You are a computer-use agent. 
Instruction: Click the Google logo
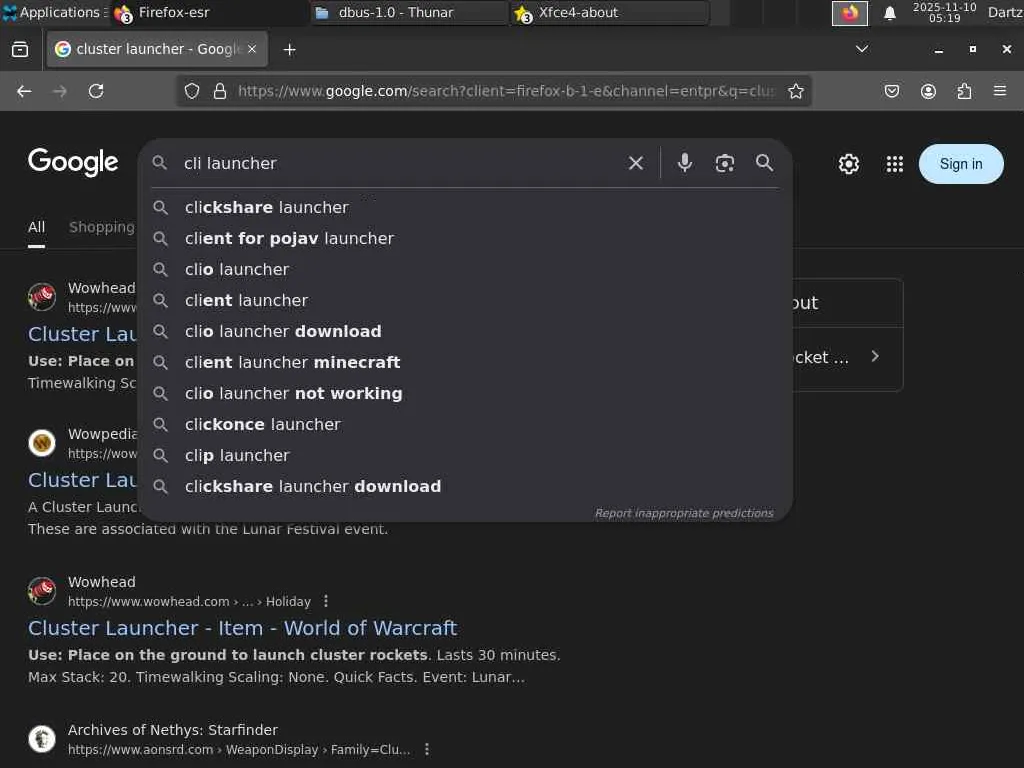73,162
